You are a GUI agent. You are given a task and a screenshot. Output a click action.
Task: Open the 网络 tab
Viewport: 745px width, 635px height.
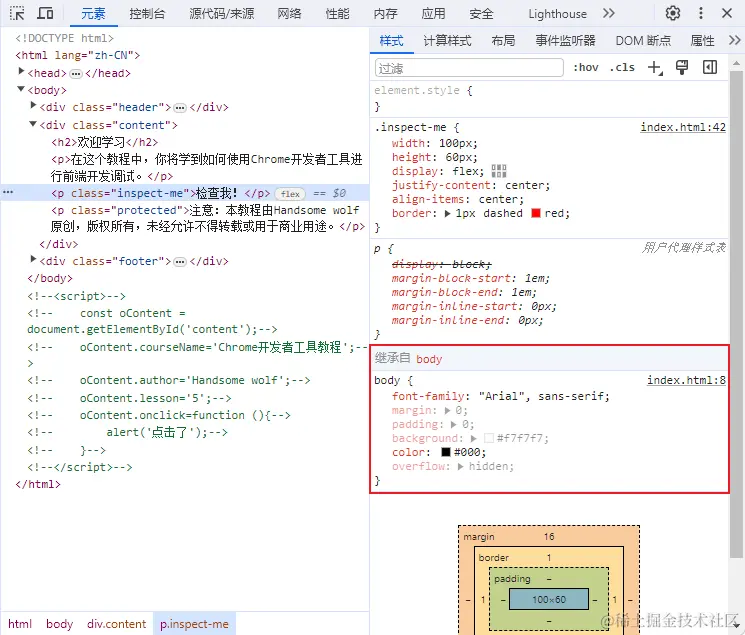click(289, 14)
